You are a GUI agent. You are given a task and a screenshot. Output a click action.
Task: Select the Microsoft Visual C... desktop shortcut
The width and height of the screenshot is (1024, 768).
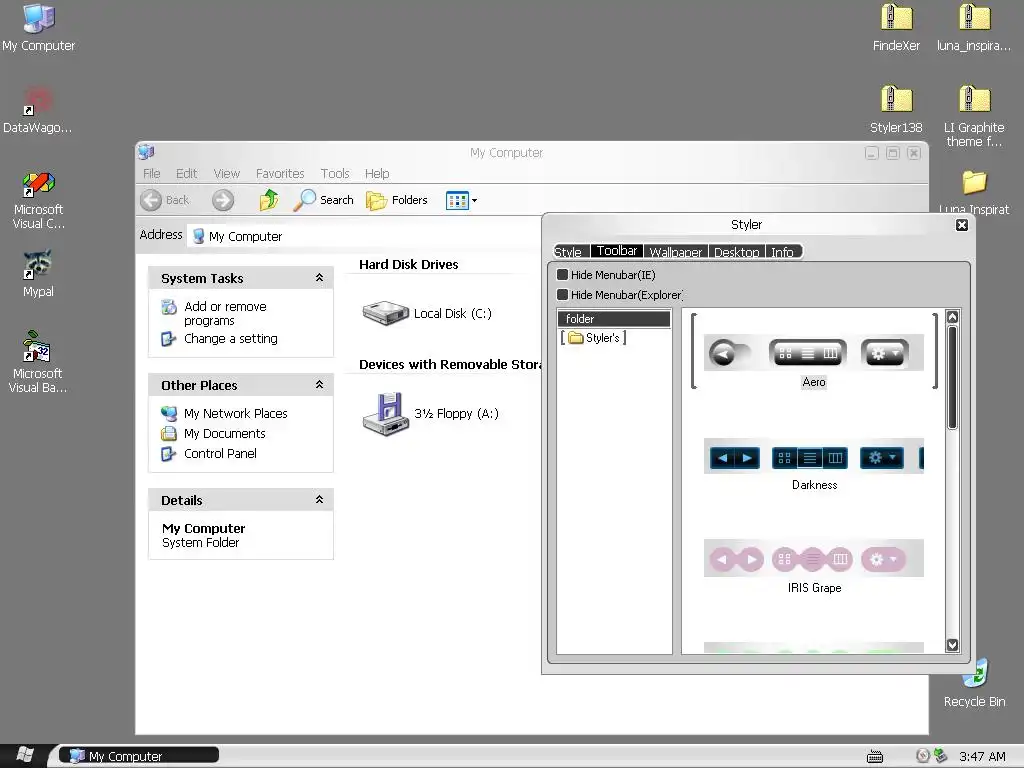pos(39,200)
